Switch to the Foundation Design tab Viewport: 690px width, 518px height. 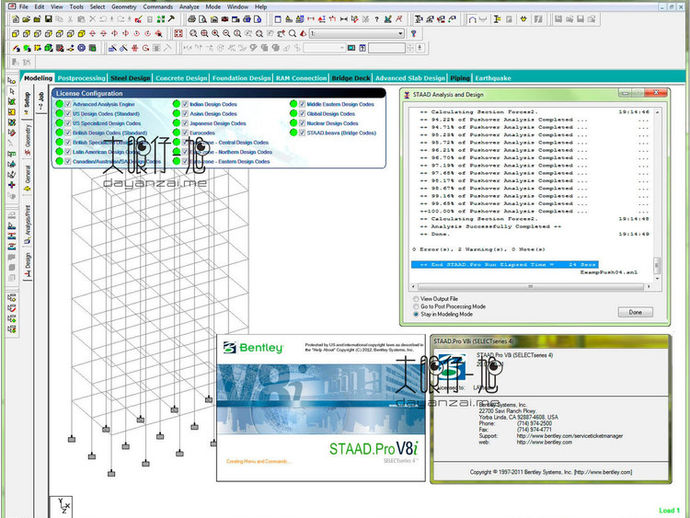point(241,78)
